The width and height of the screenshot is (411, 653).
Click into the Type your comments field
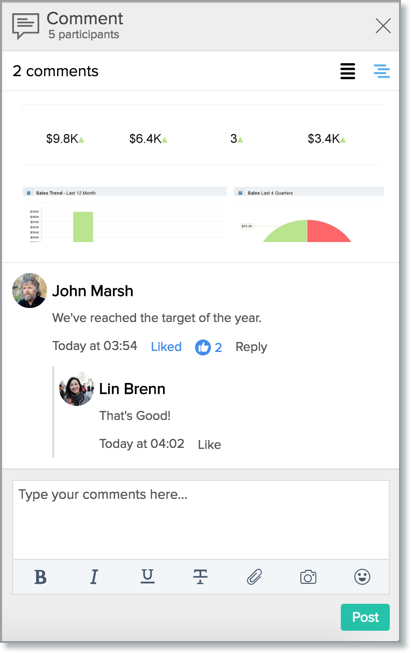coord(201,520)
